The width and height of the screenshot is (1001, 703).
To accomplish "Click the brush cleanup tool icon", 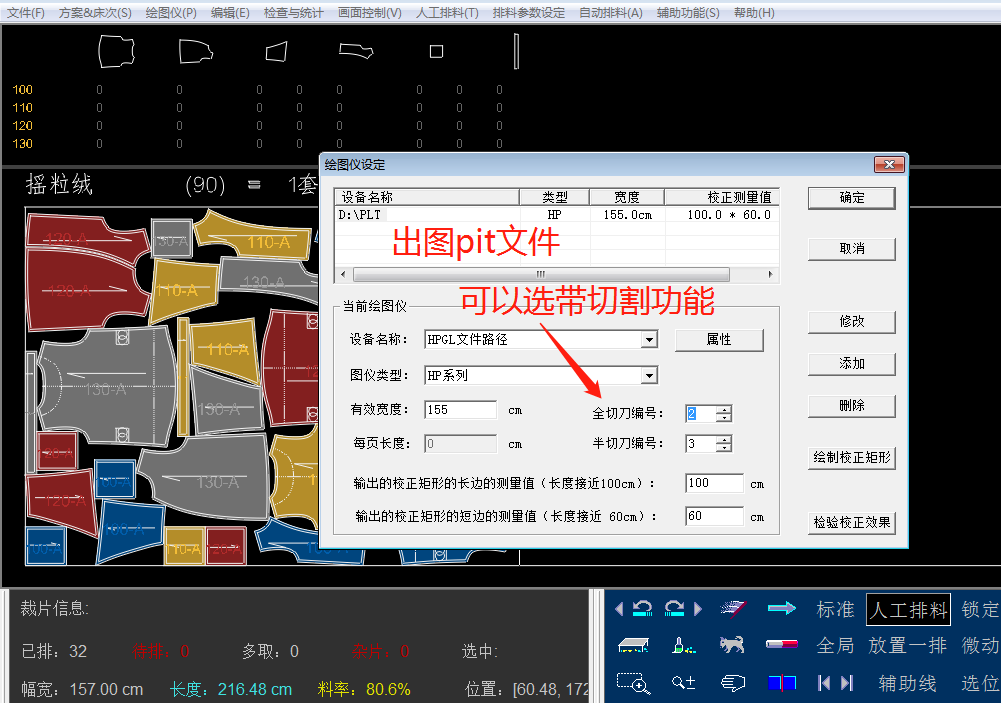I will [x=680, y=645].
